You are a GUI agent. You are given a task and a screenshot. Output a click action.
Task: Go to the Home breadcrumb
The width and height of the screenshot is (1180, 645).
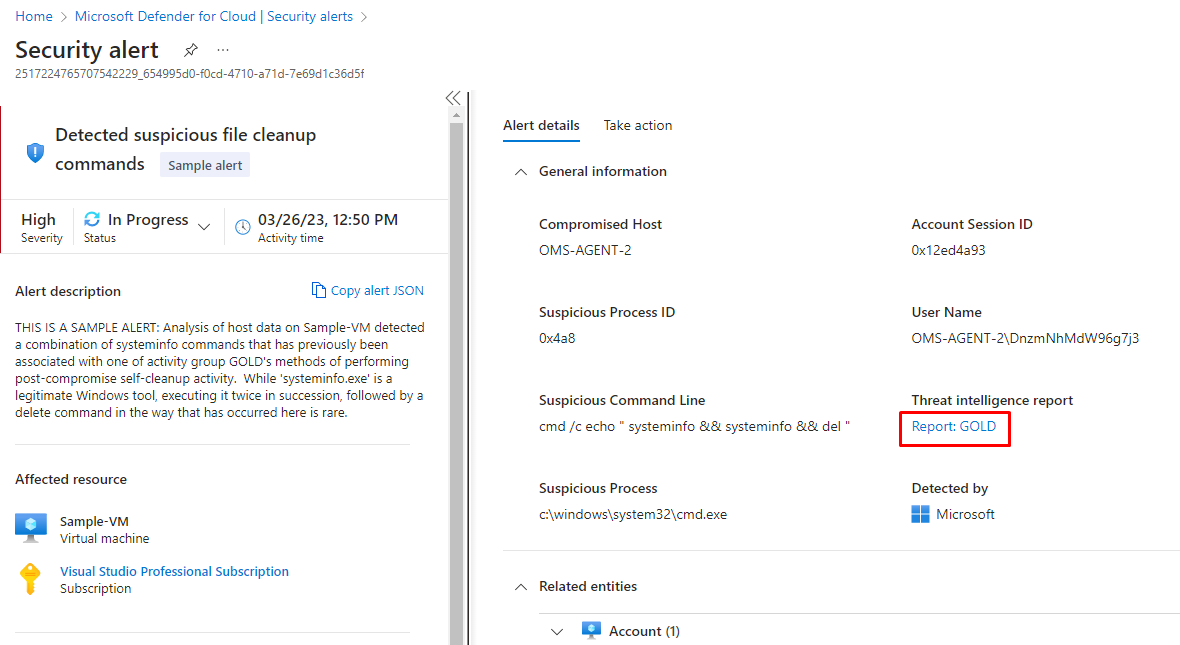pyautogui.click(x=34, y=16)
